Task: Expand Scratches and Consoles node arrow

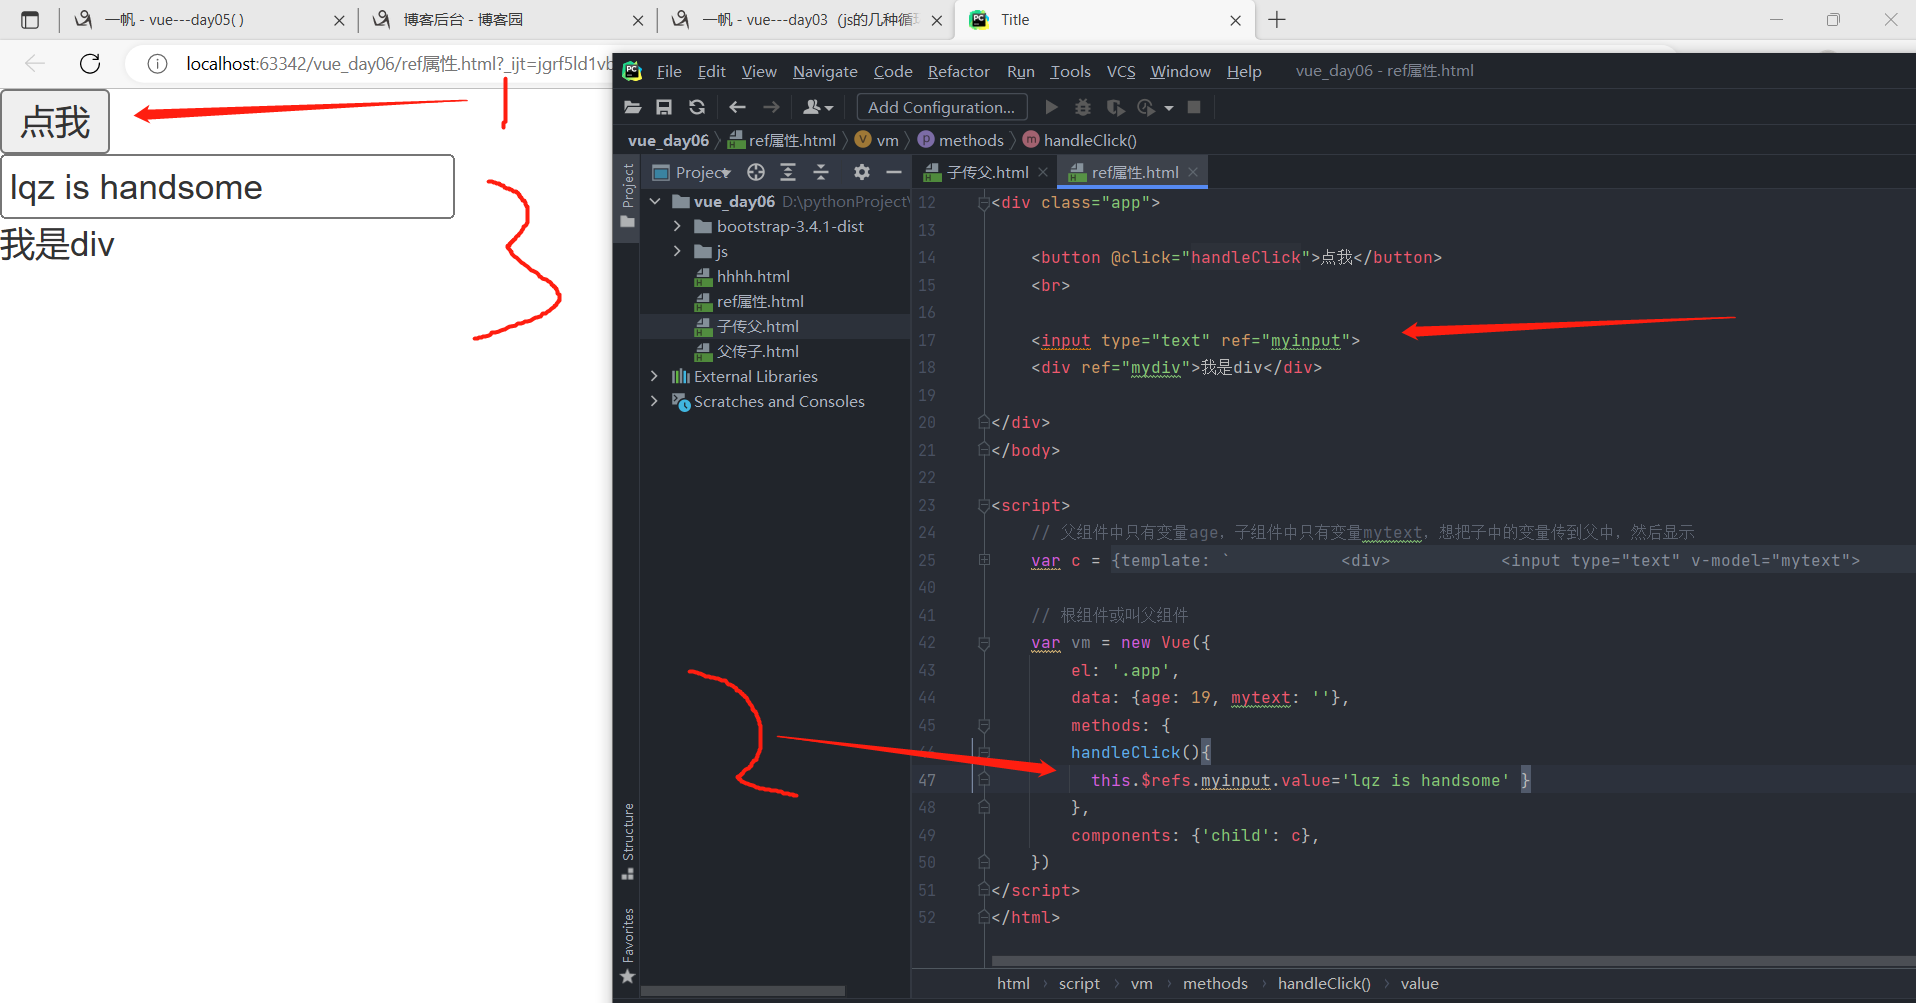Action: 654,401
